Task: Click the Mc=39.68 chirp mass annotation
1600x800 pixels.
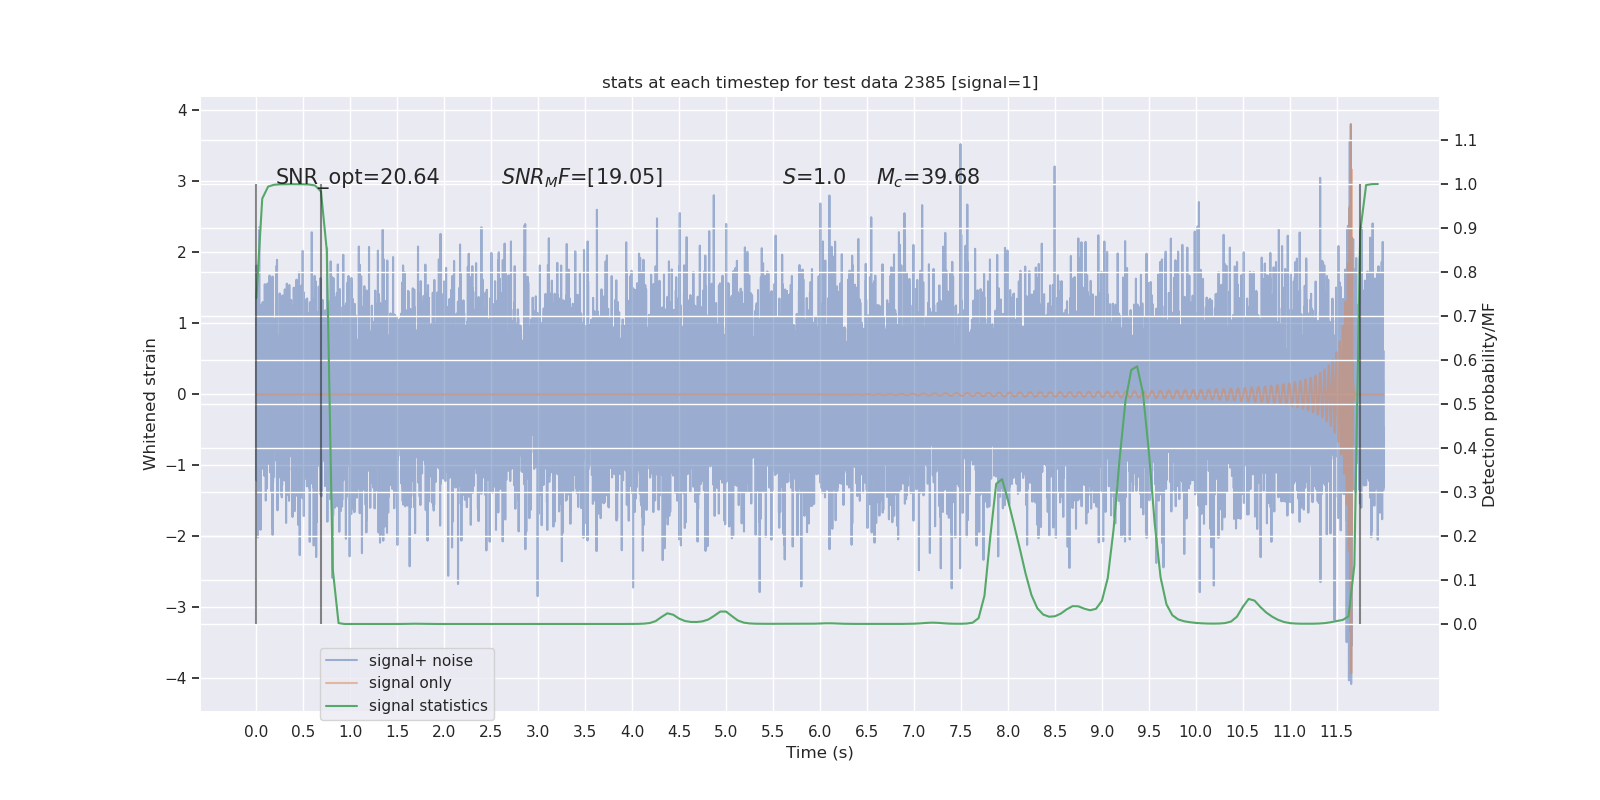Action: pyautogui.click(x=928, y=177)
